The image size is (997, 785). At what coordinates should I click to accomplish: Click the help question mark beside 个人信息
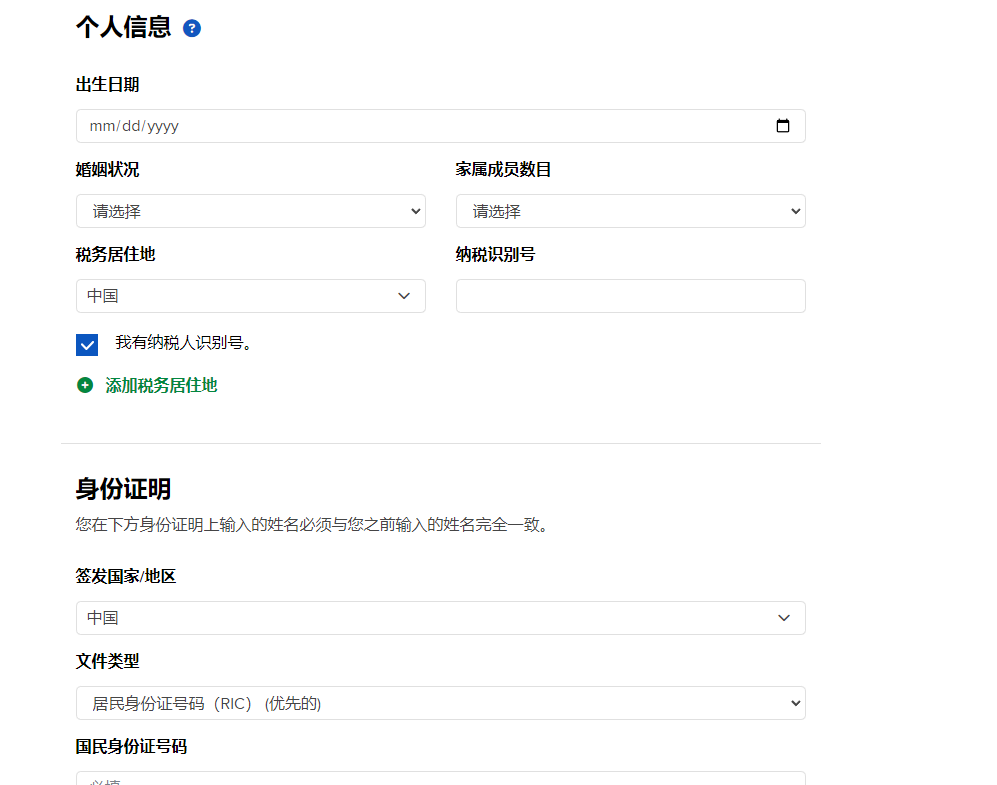pyautogui.click(x=192, y=28)
